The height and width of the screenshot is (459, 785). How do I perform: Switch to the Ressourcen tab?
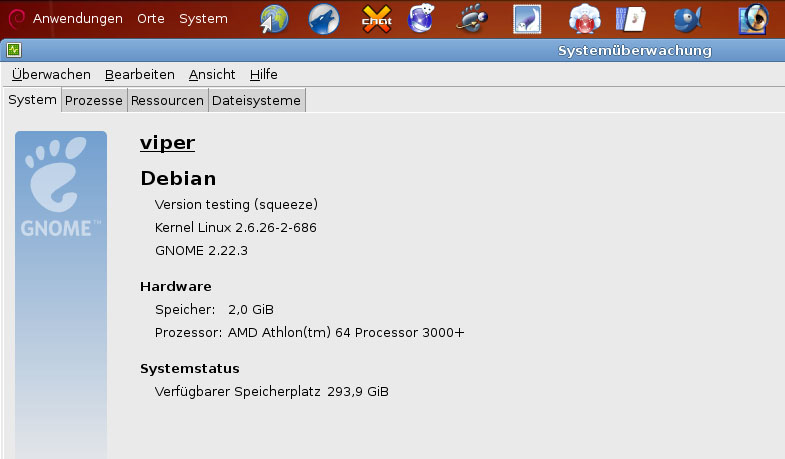coord(167,100)
